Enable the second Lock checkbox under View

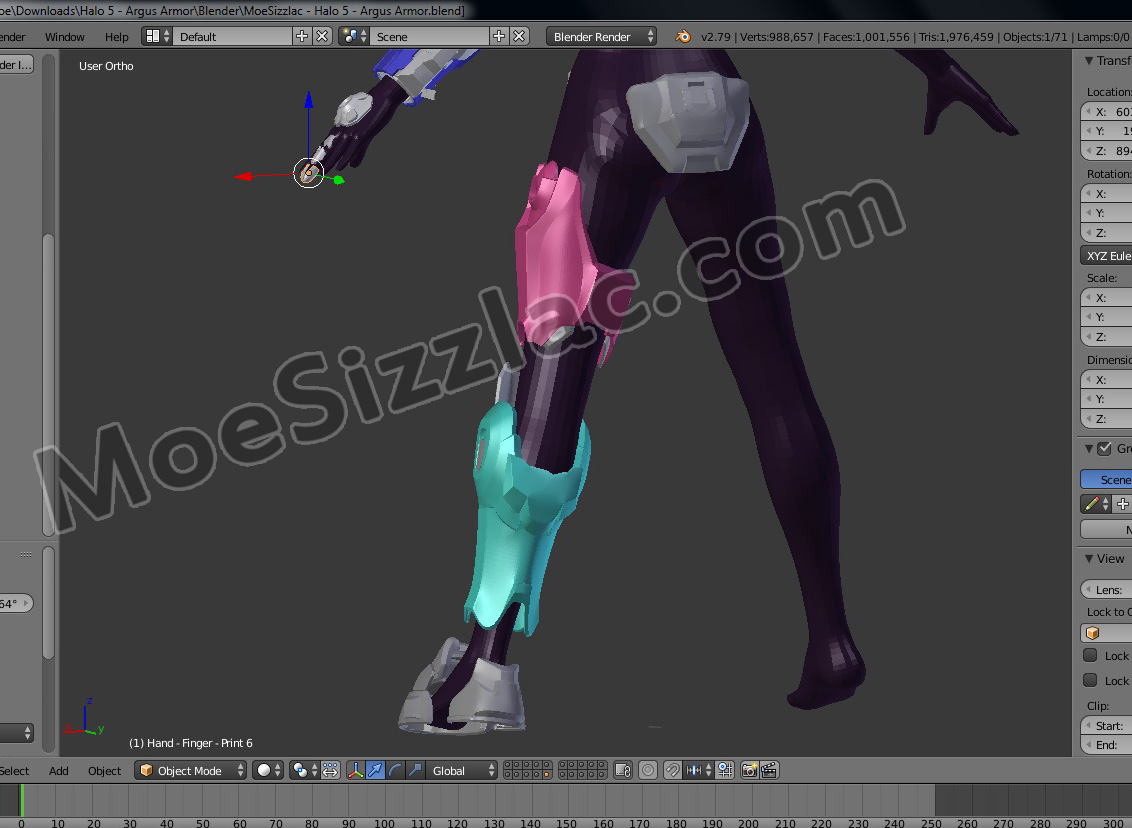coord(1090,680)
